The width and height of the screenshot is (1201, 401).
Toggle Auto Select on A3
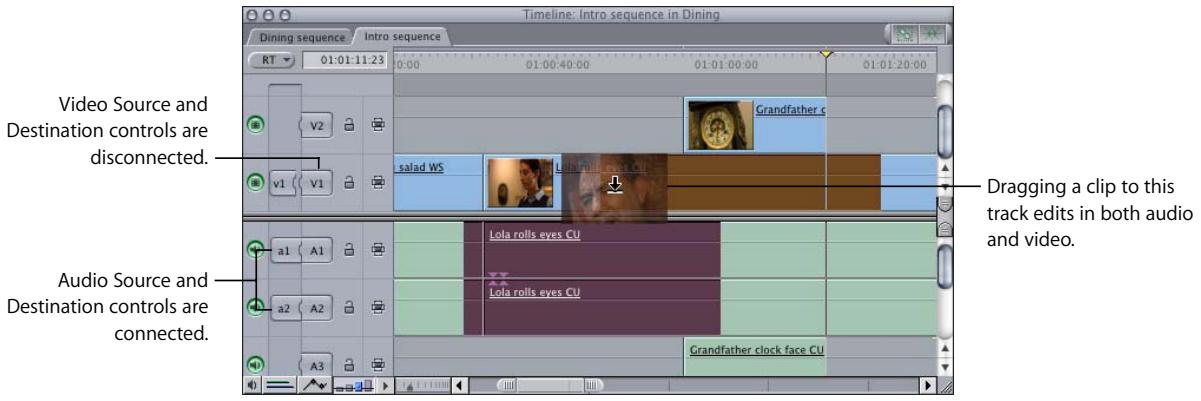[378, 364]
